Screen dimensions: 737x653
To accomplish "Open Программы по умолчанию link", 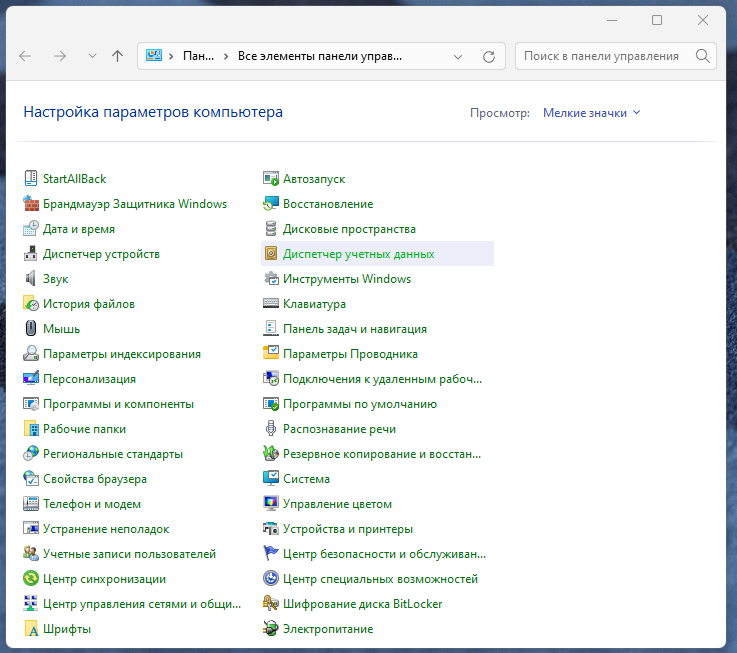I will 360,404.
